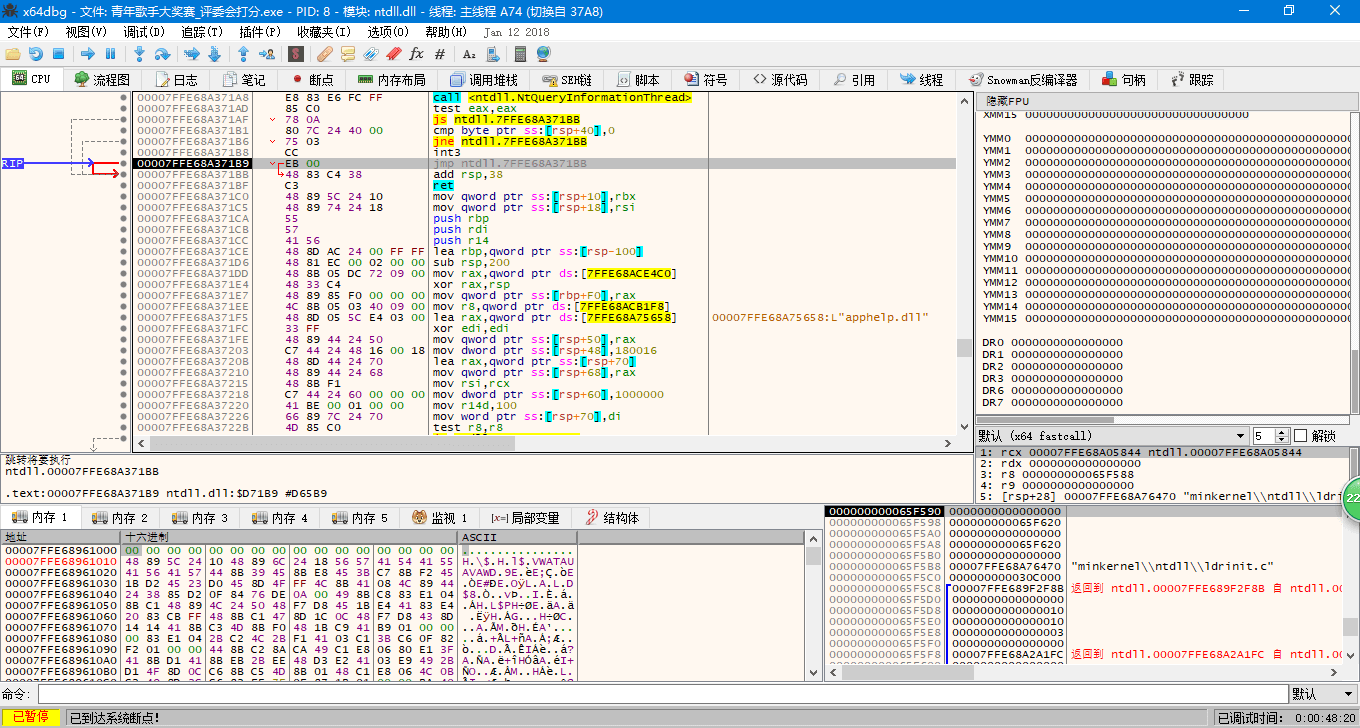Viewport: 1360px width, 728px height.
Task: Click the Step Over toolbar icon
Action: (163, 54)
